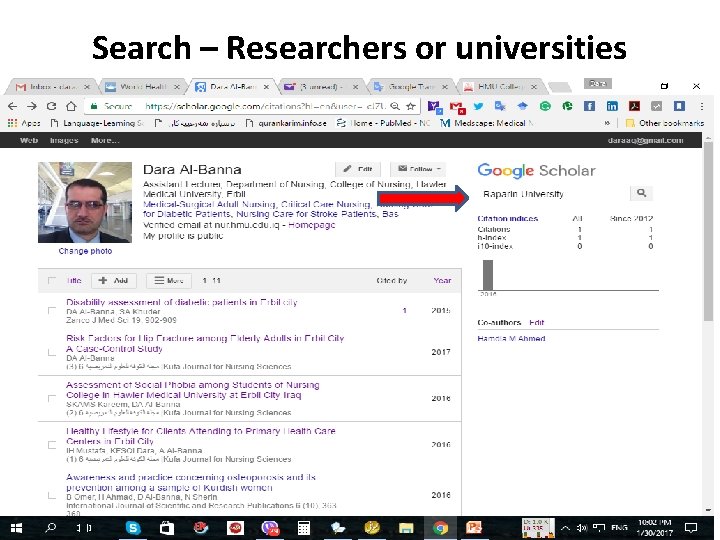Image resolution: width=720 pixels, height=540 pixels.
Task: Open the More... menu in the top black bar
Action: pyautogui.click(x=105, y=141)
